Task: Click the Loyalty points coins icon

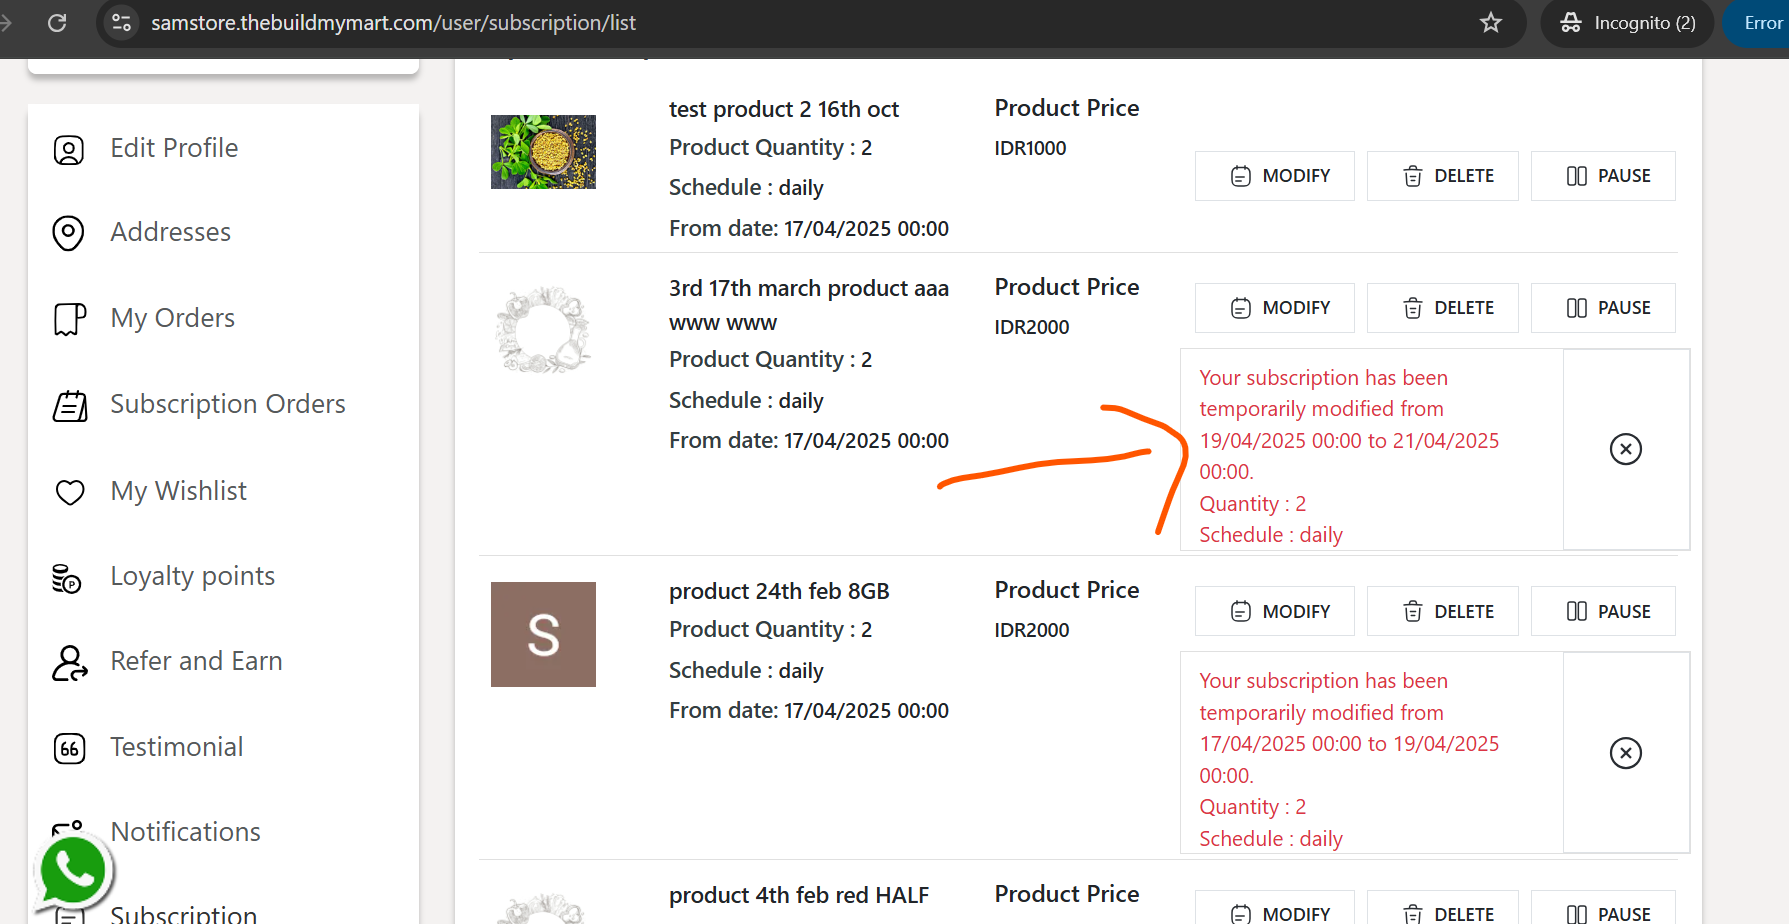Action: tap(67, 578)
